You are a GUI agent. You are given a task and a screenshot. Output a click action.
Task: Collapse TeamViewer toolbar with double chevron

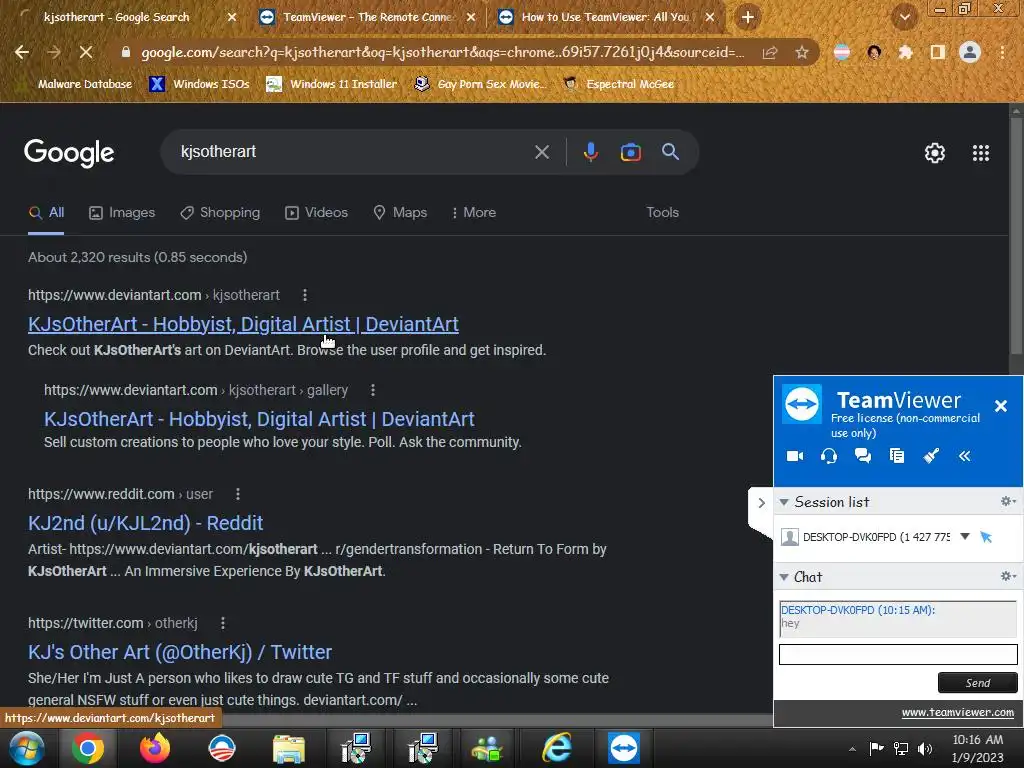point(965,456)
